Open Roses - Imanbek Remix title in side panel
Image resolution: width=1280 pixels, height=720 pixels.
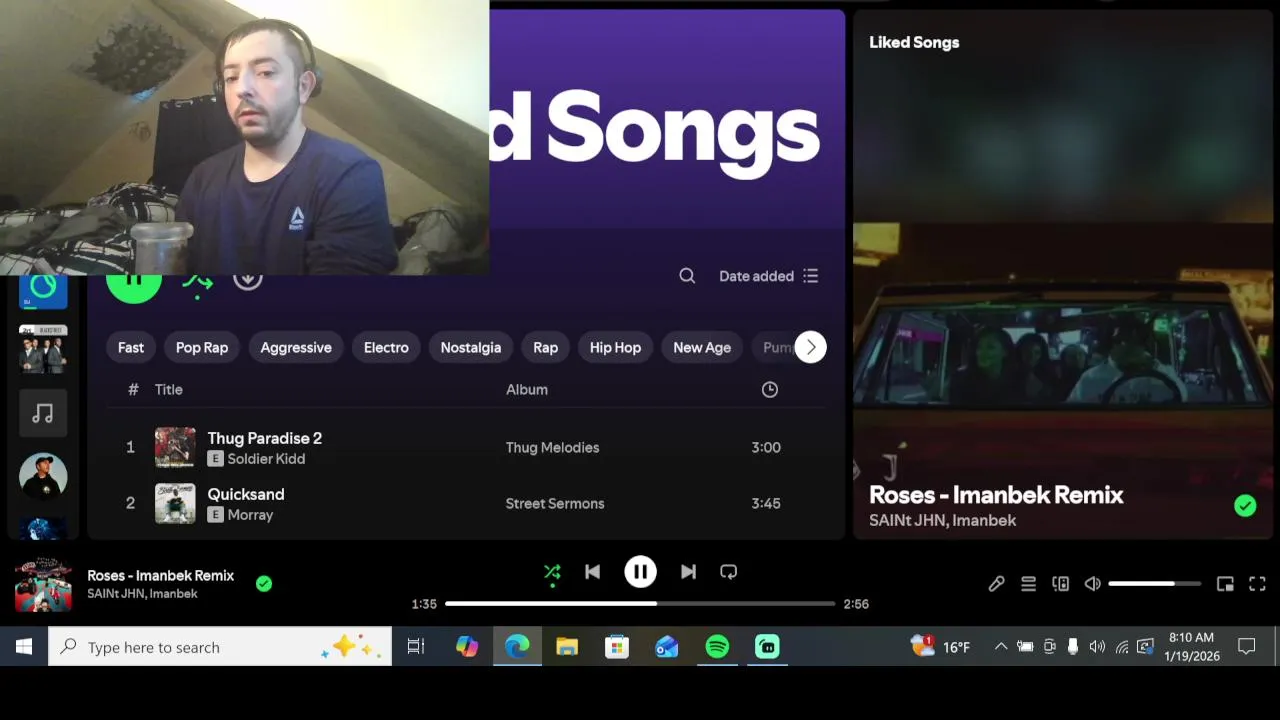tap(996, 495)
